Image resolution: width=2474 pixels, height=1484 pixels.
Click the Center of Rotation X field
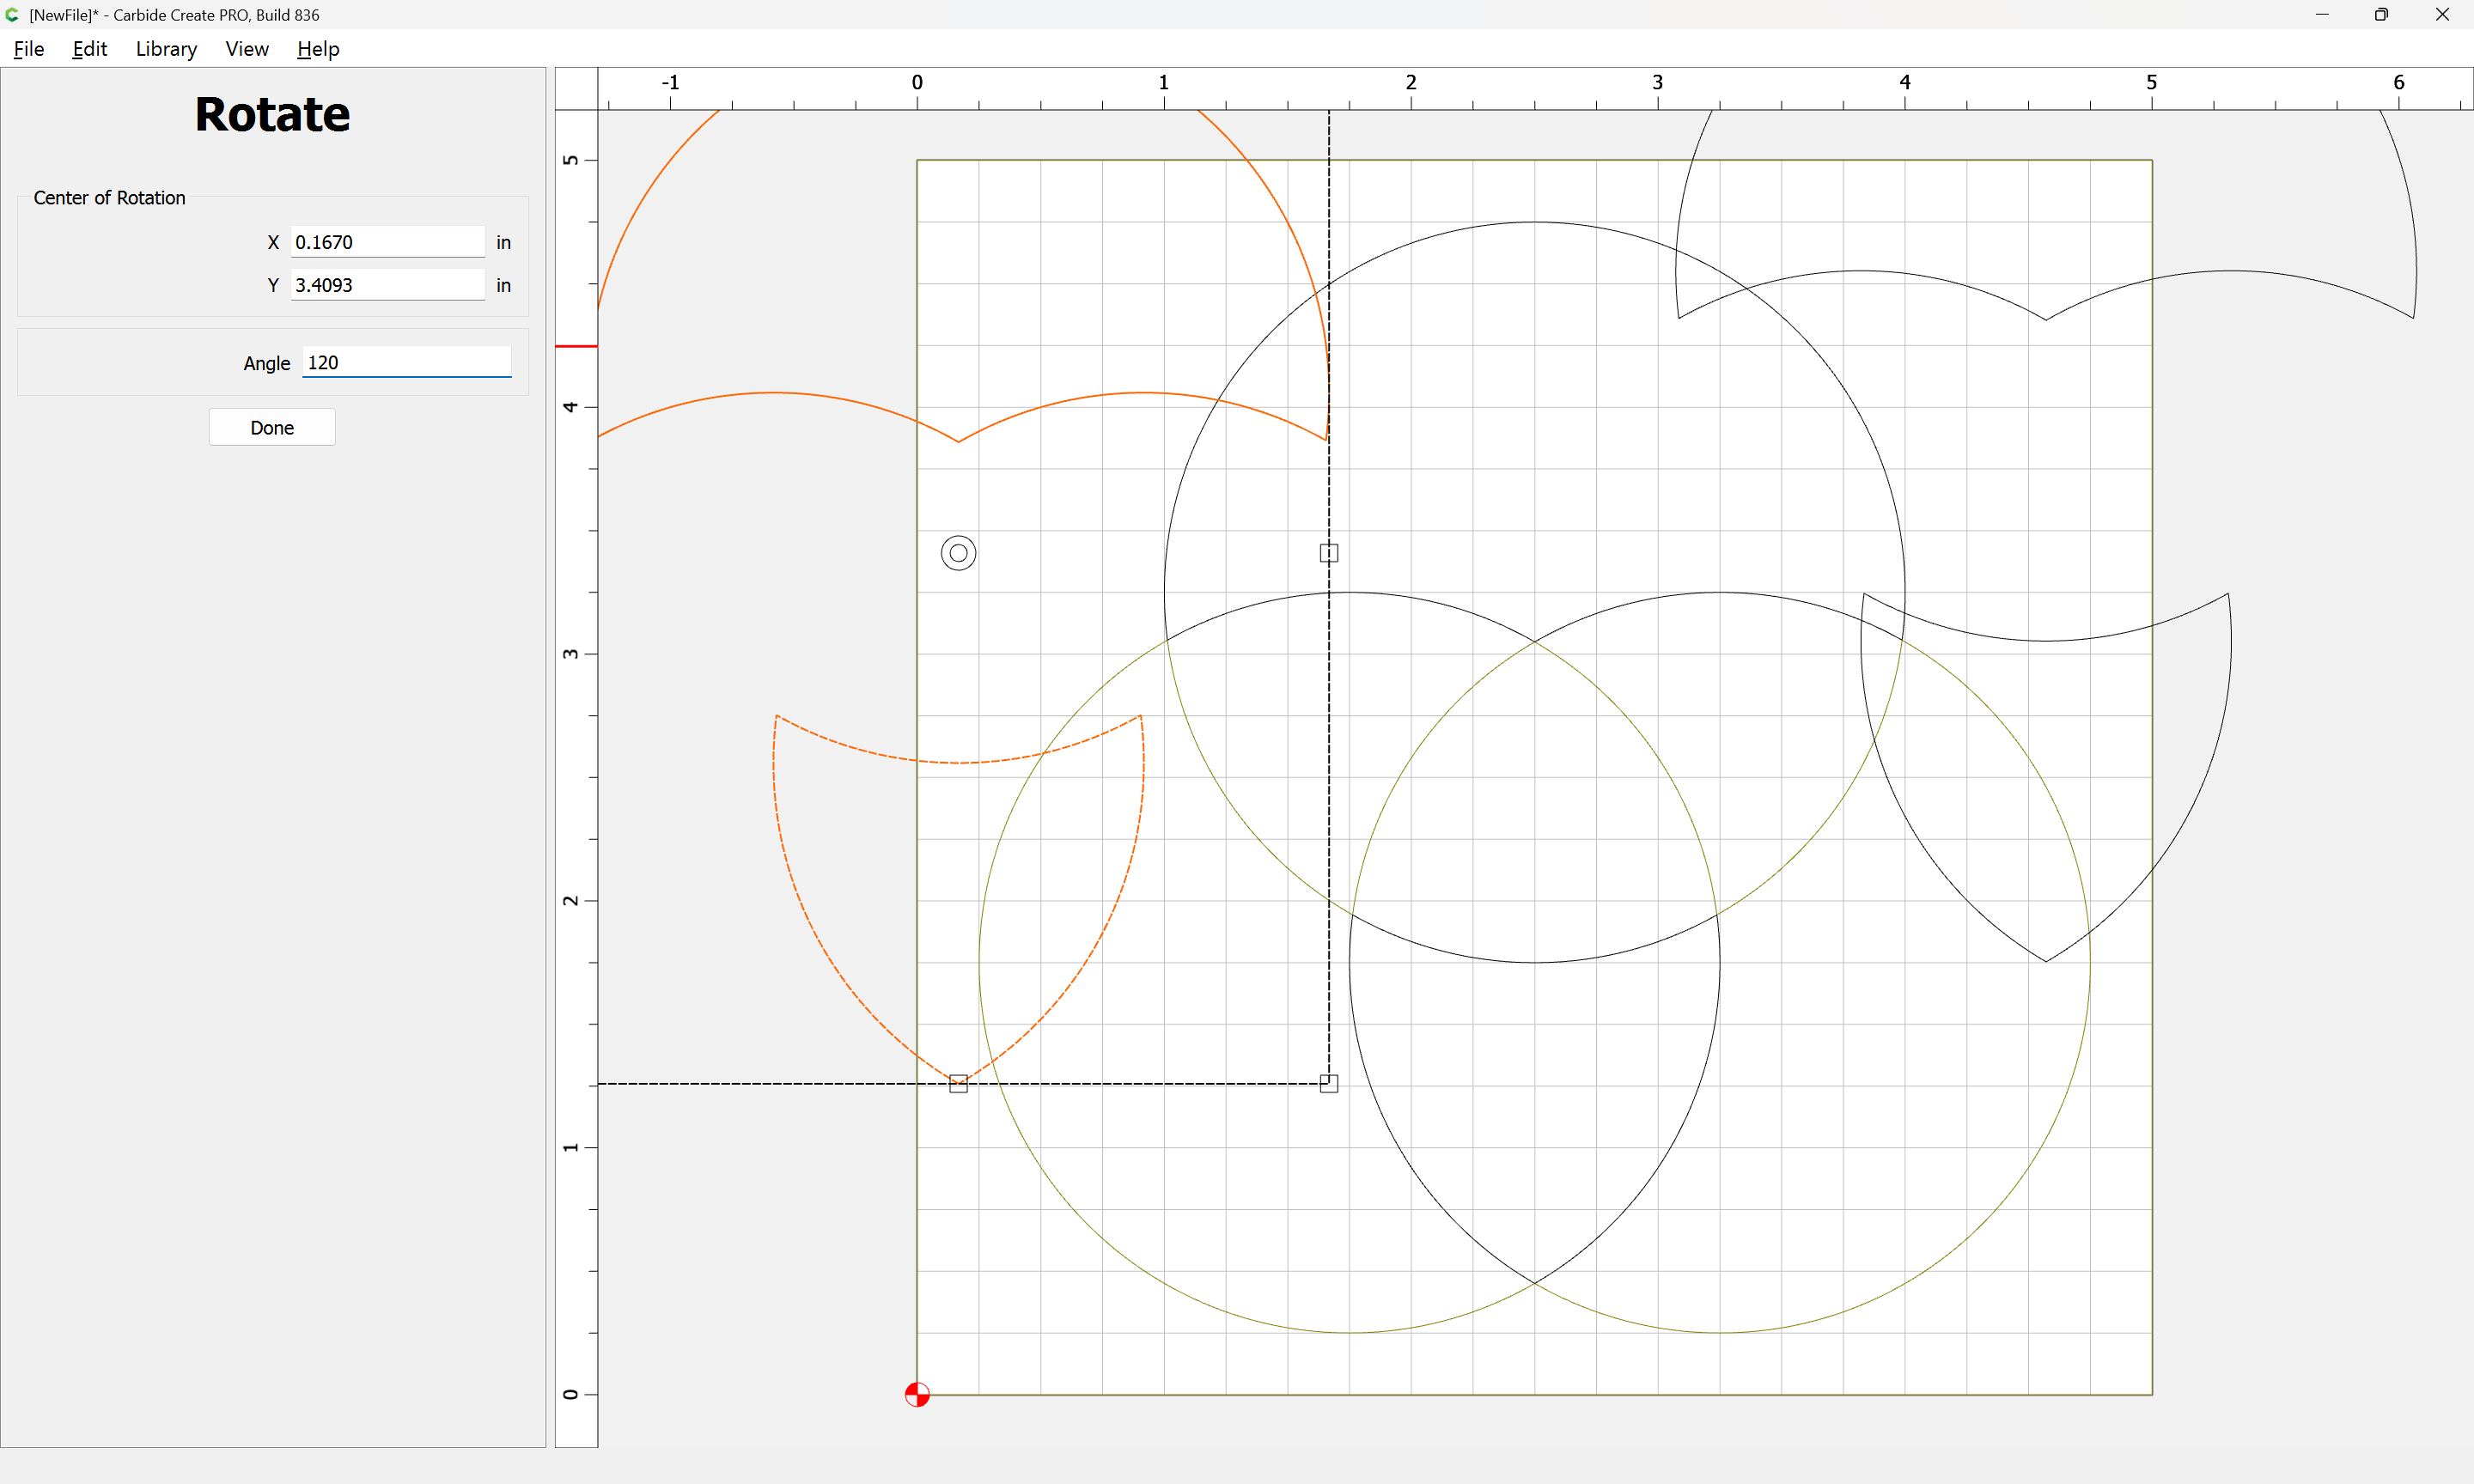387,242
